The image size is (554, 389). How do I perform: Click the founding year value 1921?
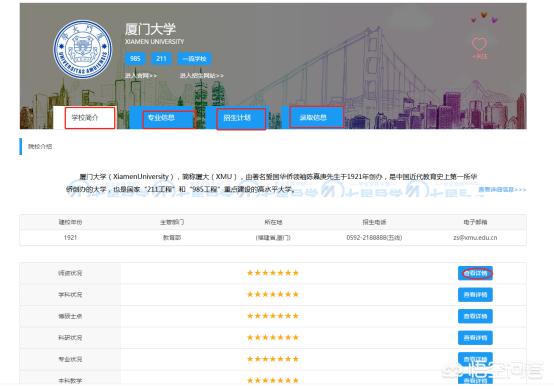pos(70,237)
